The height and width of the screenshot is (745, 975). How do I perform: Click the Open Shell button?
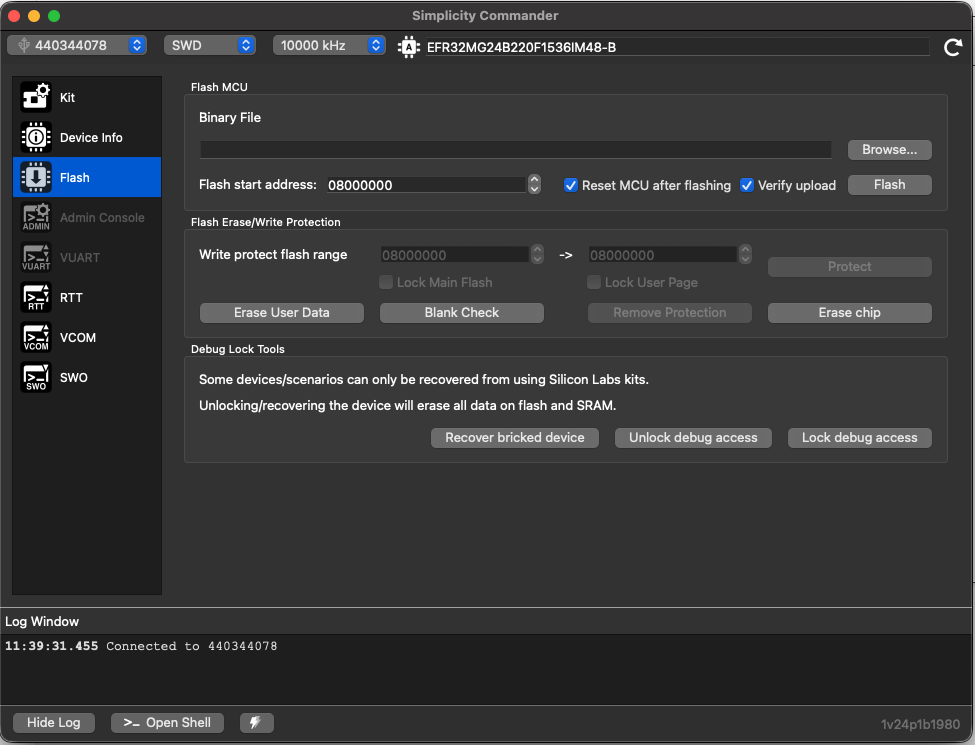click(167, 723)
